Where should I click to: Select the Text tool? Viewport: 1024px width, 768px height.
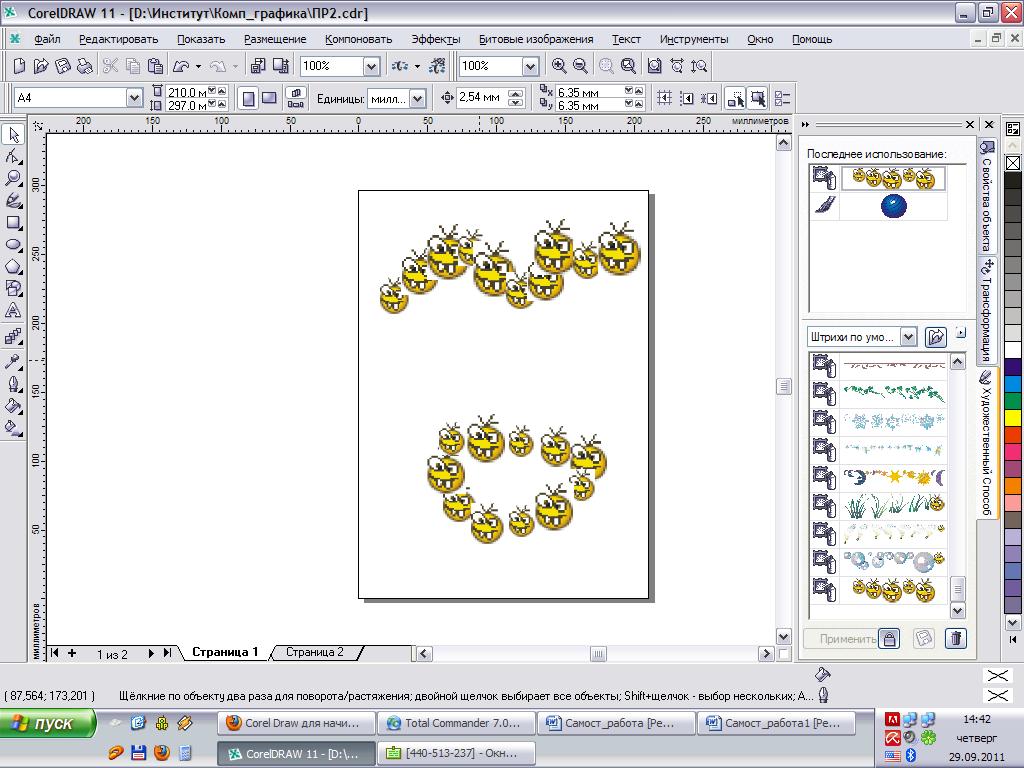(x=13, y=311)
